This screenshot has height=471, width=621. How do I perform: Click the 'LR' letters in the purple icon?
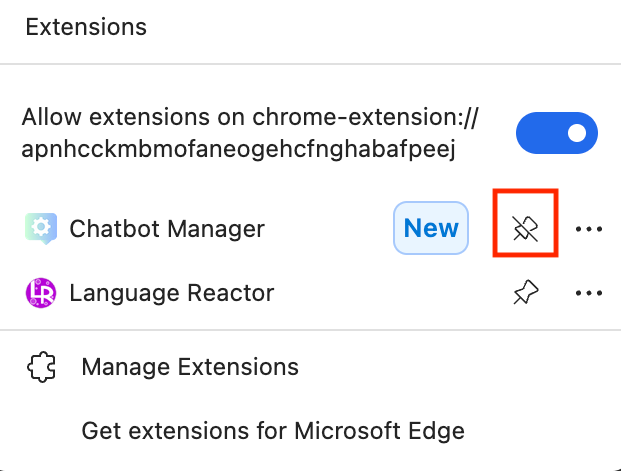41,293
